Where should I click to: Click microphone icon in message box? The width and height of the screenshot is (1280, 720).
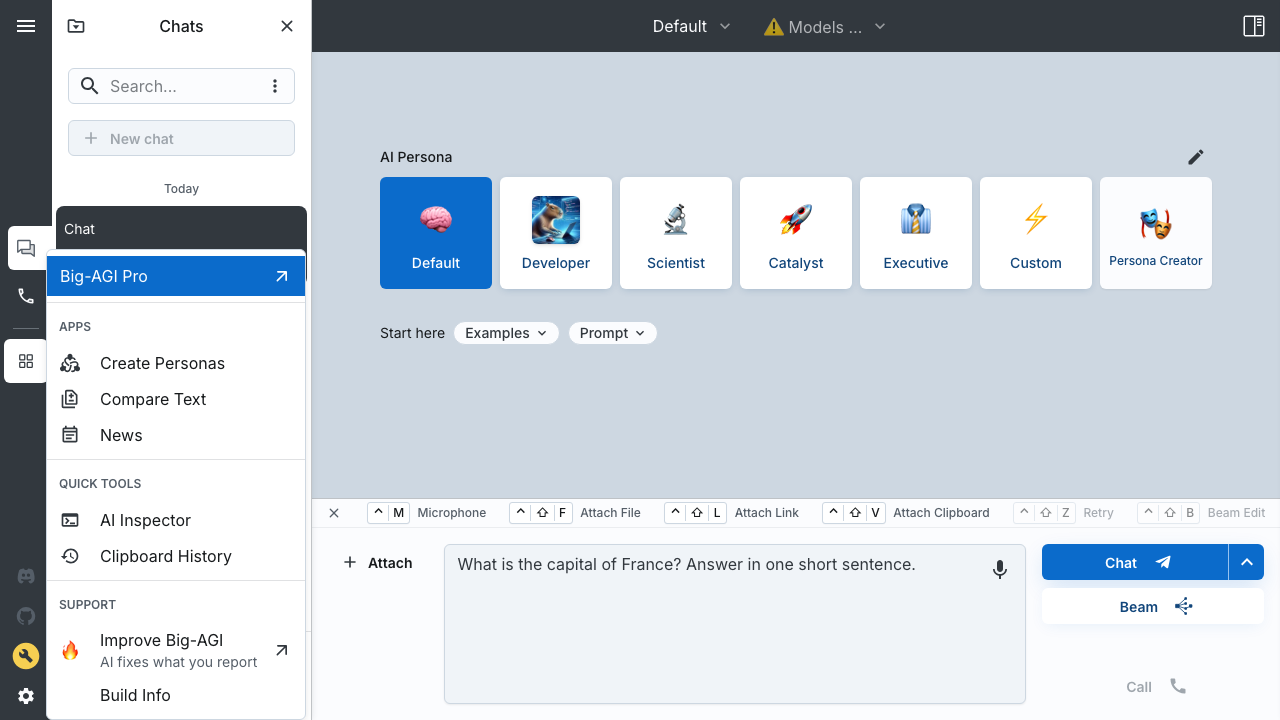pos(1000,570)
